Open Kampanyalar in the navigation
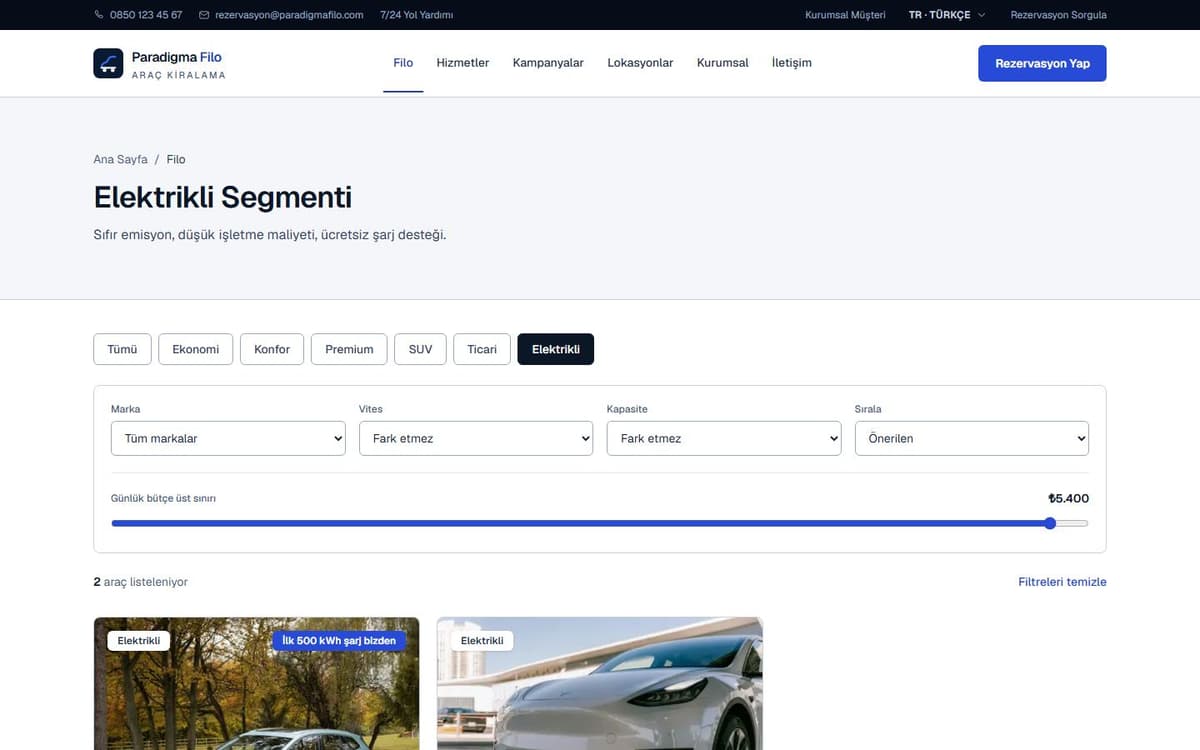This screenshot has height=750, width=1200. point(548,63)
